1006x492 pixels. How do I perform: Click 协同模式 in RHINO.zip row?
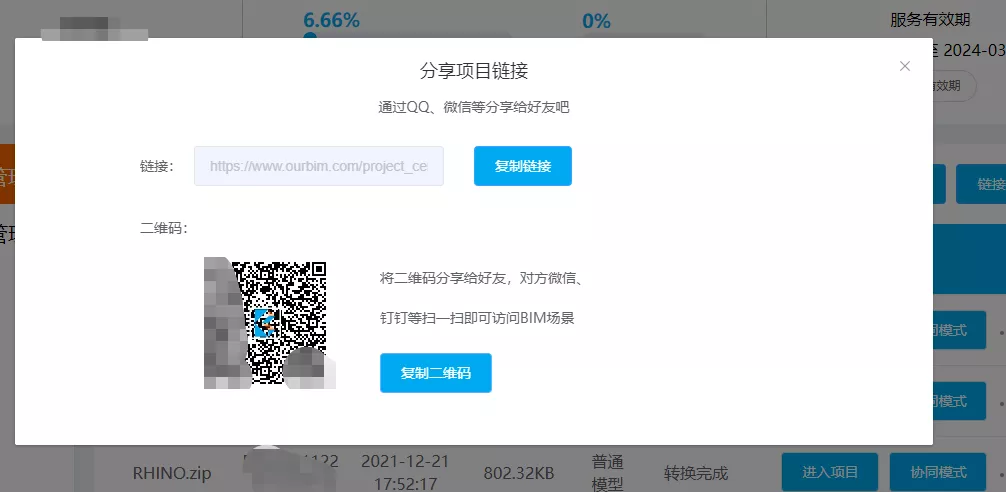(x=938, y=473)
